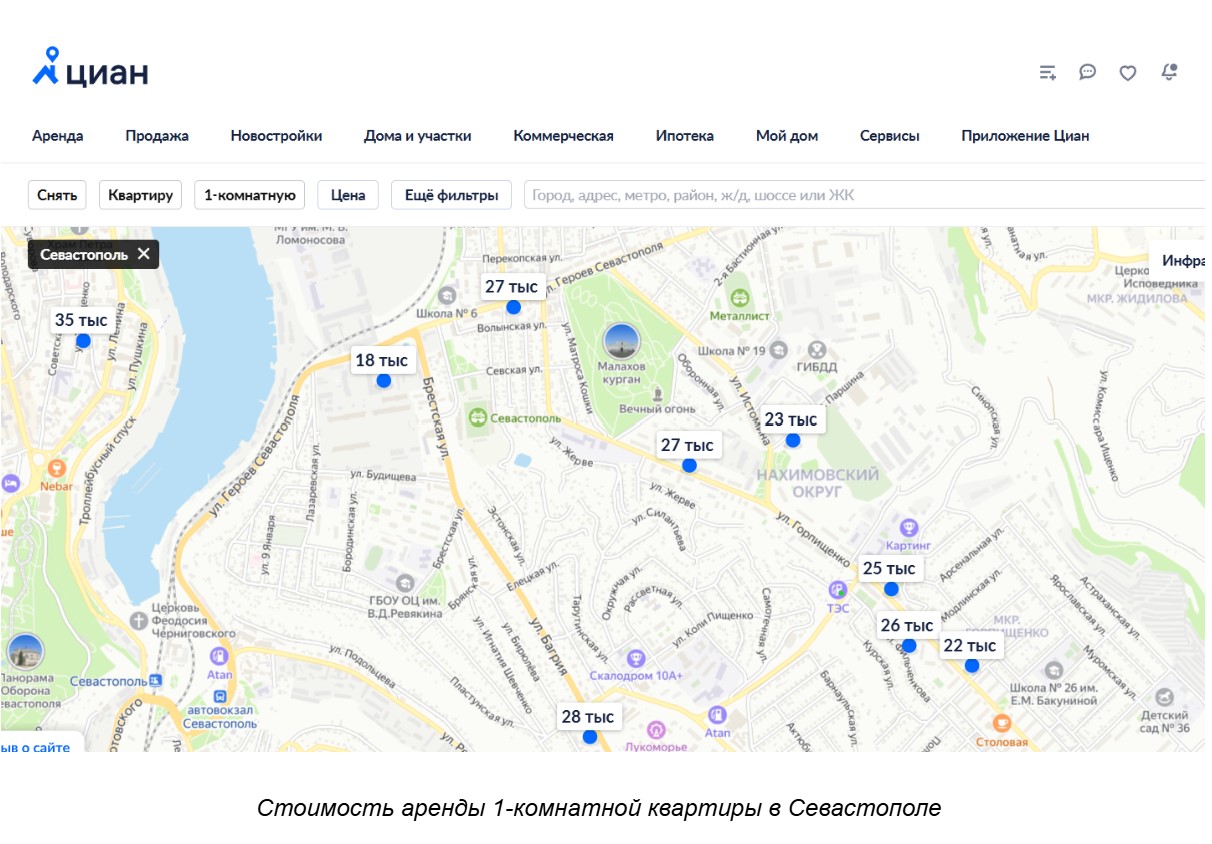Click the Инфра map layer button
The image size is (1212, 844).
coord(1180,261)
